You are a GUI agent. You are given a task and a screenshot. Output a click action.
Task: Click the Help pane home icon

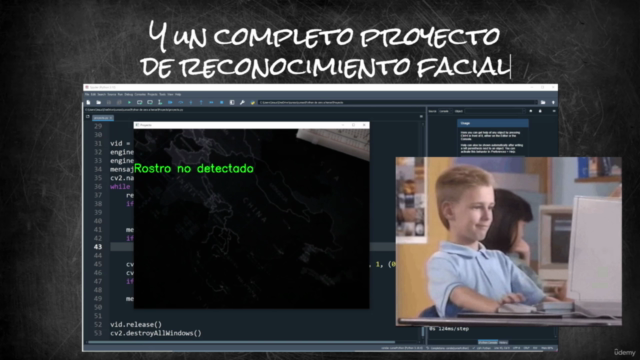pyautogui.click(x=531, y=111)
